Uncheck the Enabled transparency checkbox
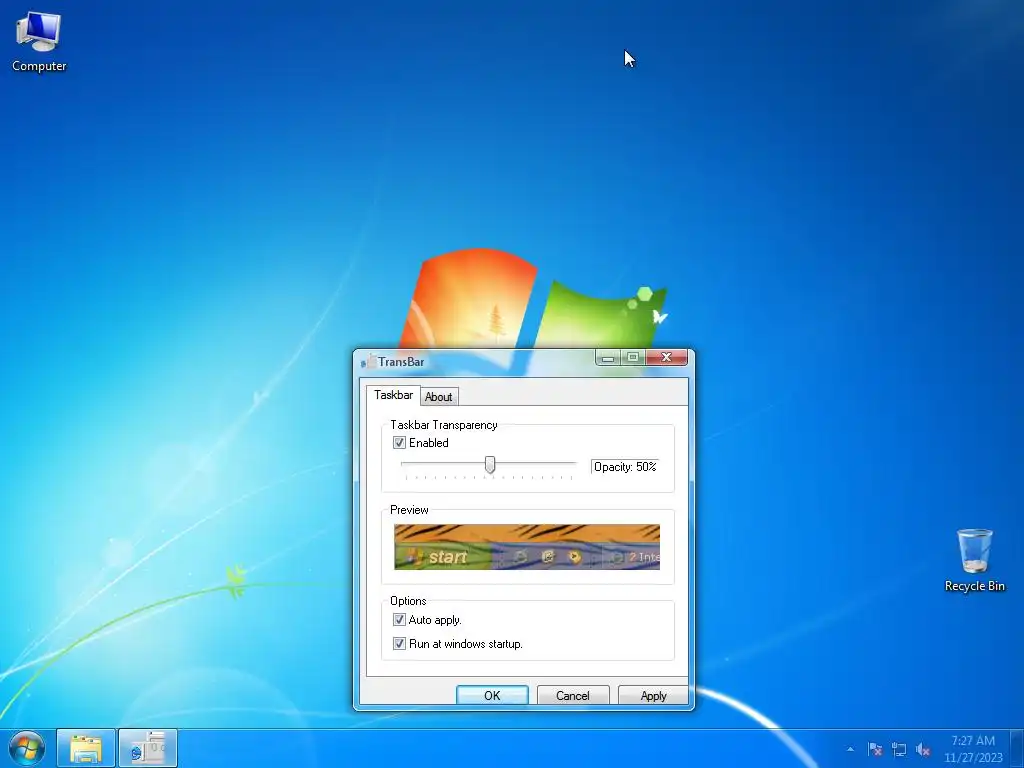The width and height of the screenshot is (1024, 768). [399, 443]
